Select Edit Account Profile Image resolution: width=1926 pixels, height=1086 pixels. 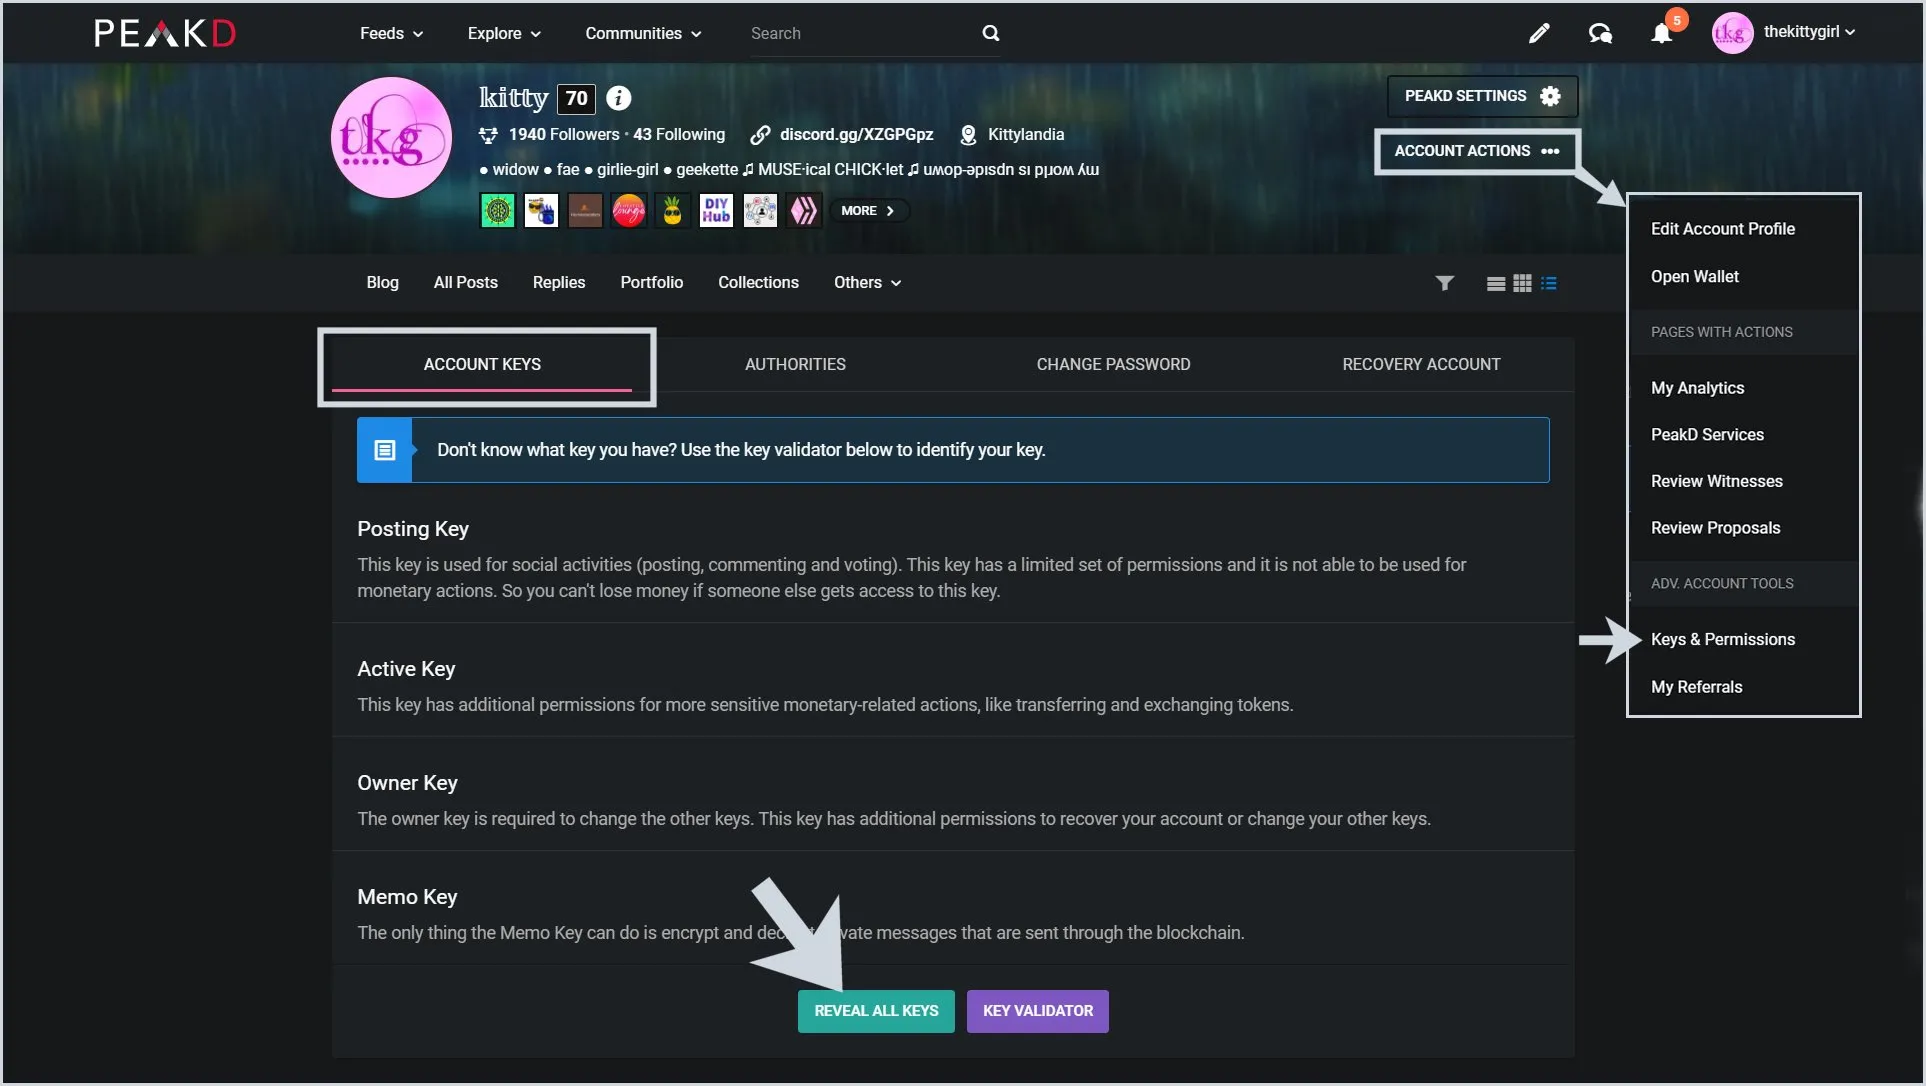tap(1722, 229)
